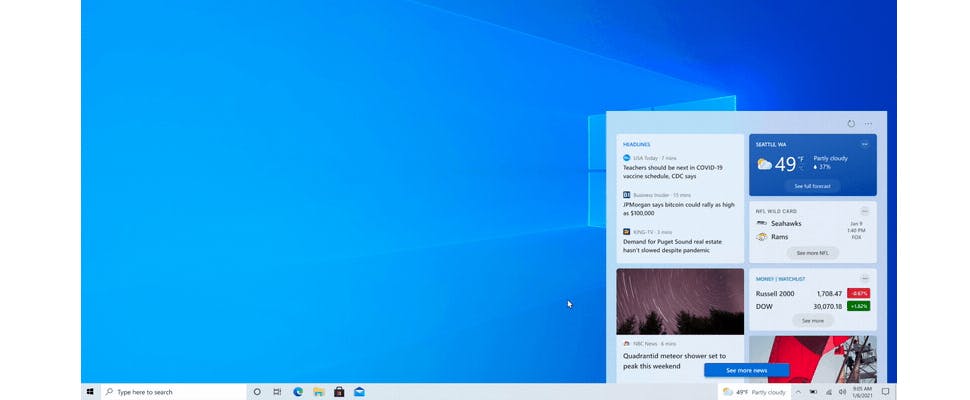The width and height of the screenshot is (970, 400).
Task: Open the Puget Sound real estate headline
Action: [x=672, y=246]
